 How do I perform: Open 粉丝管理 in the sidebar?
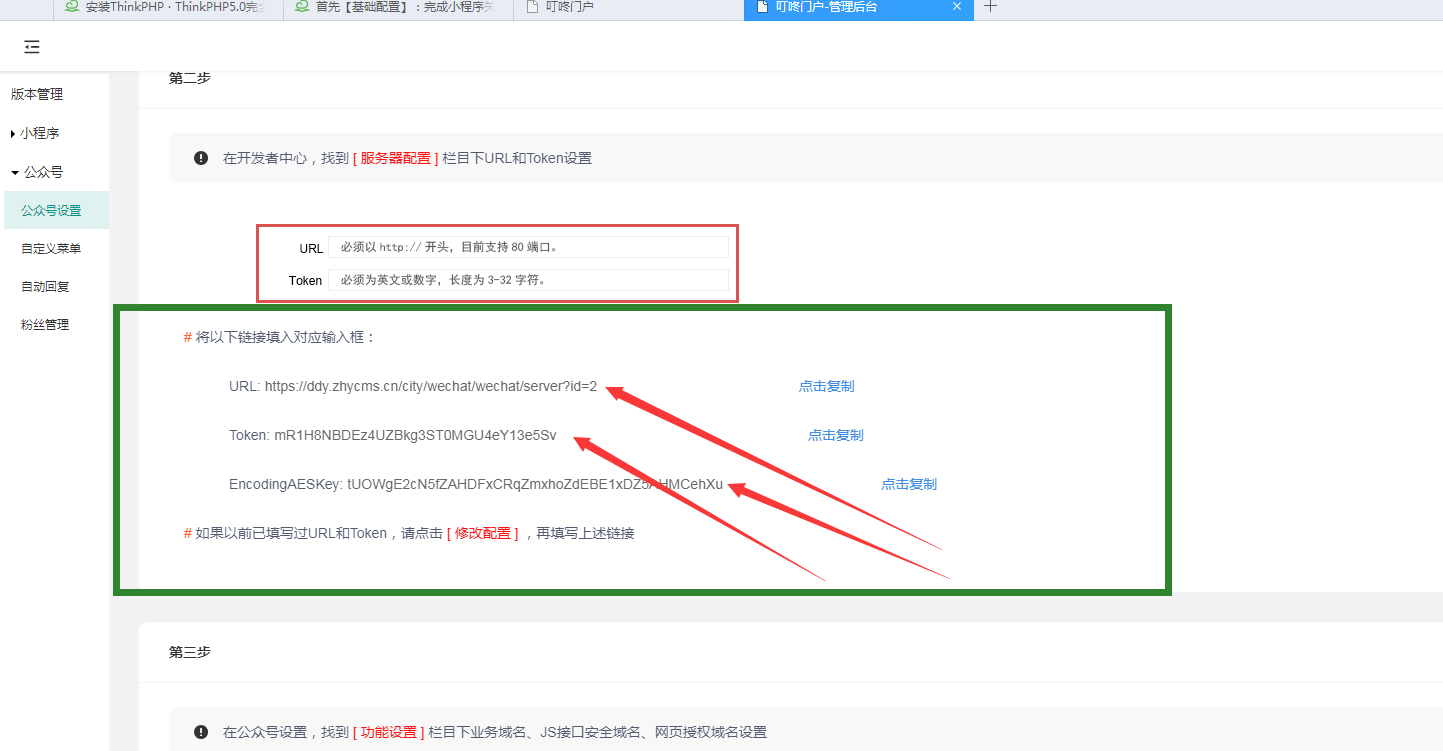click(45, 324)
